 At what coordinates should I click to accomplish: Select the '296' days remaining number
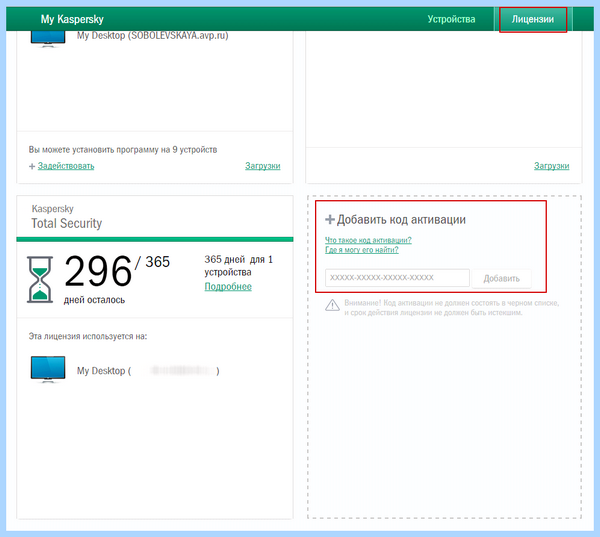(98, 271)
